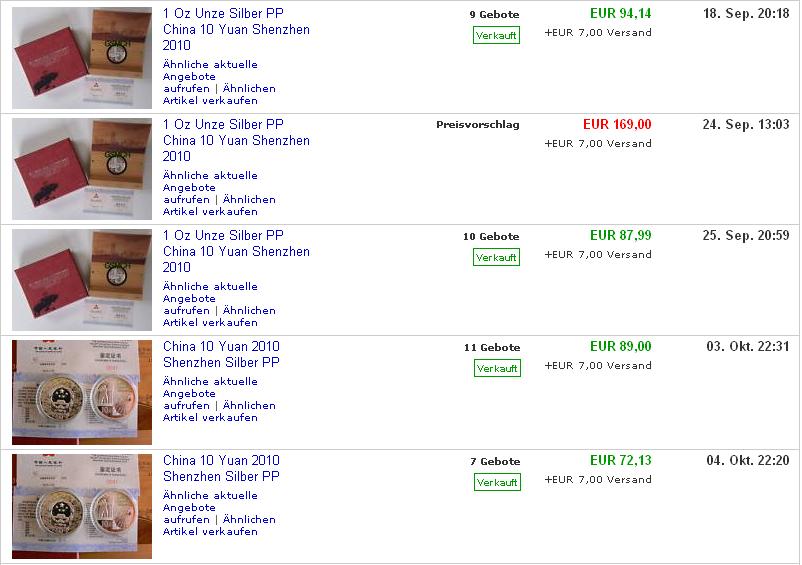This screenshot has width=802, height=565.
Task: Click 'Ähnliche aktuelle Angebote' for 25. Sep. listing
Action: point(210,292)
